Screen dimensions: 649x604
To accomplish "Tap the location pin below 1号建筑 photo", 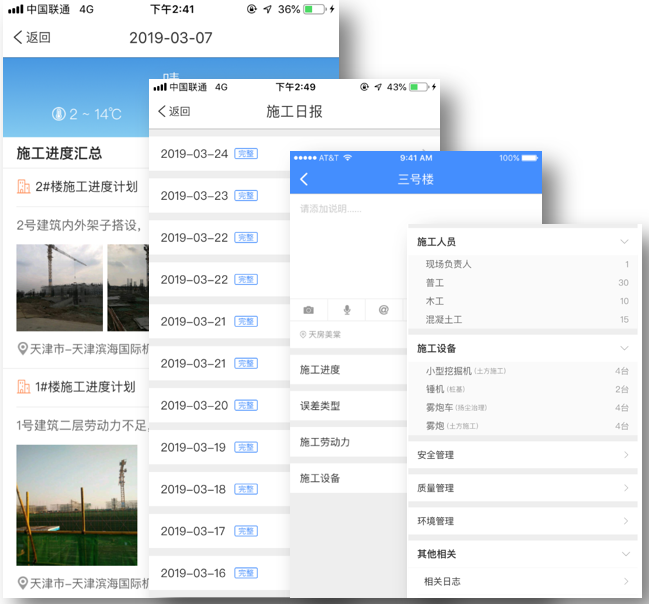I will coord(23,583).
